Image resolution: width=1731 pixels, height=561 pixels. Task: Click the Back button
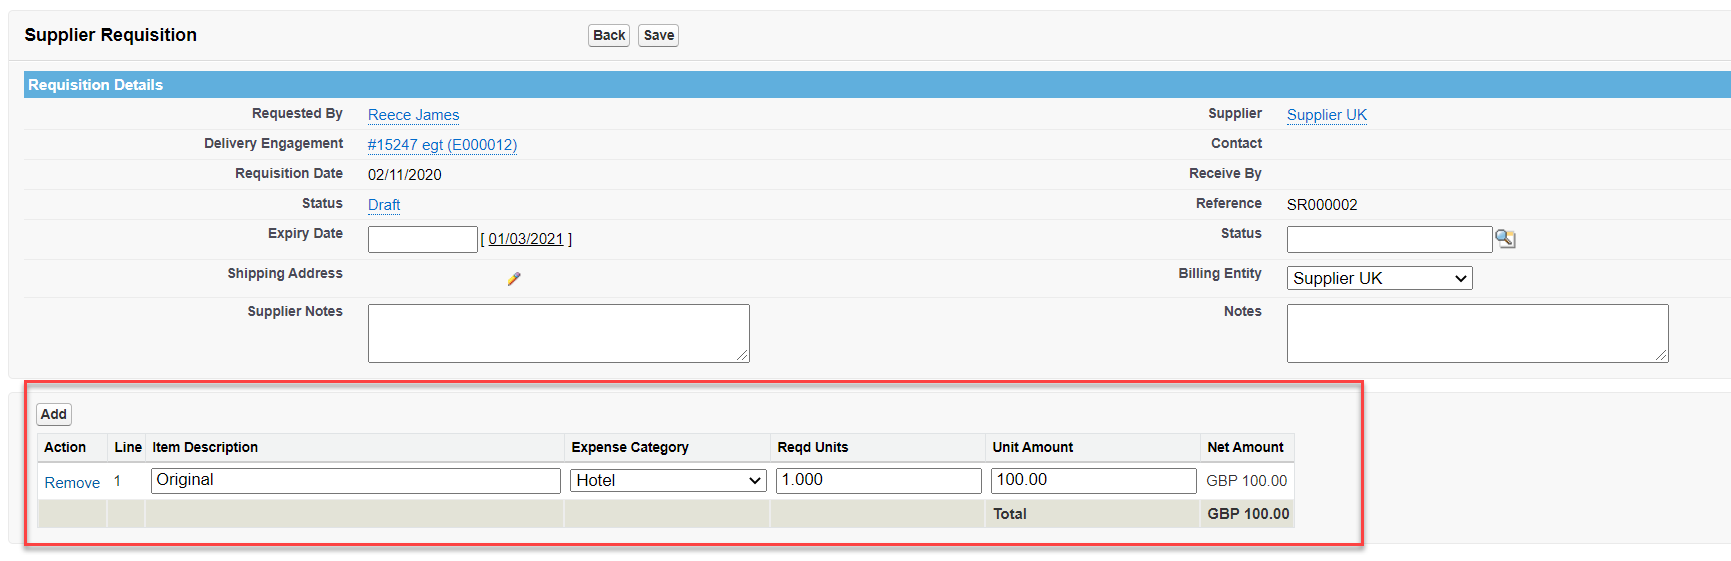click(x=609, y=35)
